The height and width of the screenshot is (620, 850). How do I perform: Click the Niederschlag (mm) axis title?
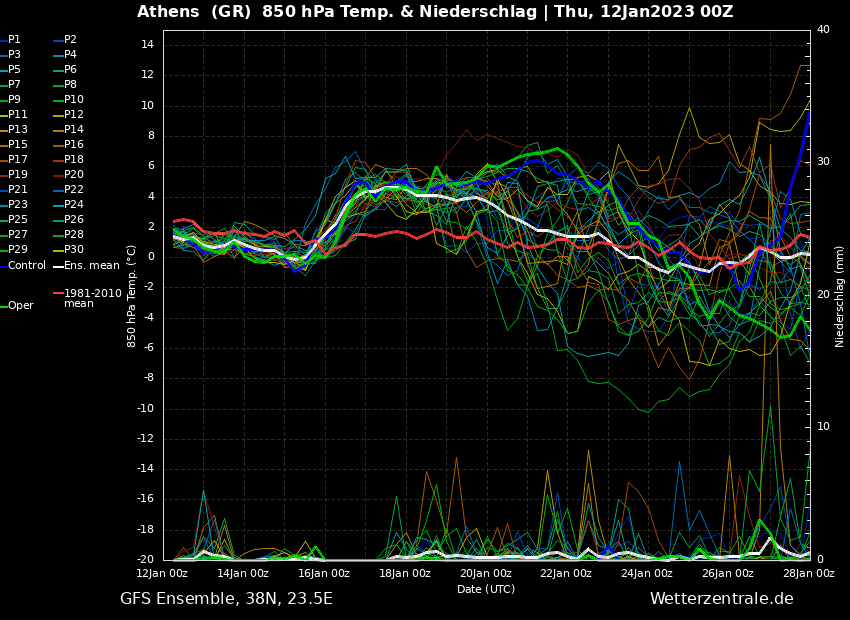click(x=840, y=296)
